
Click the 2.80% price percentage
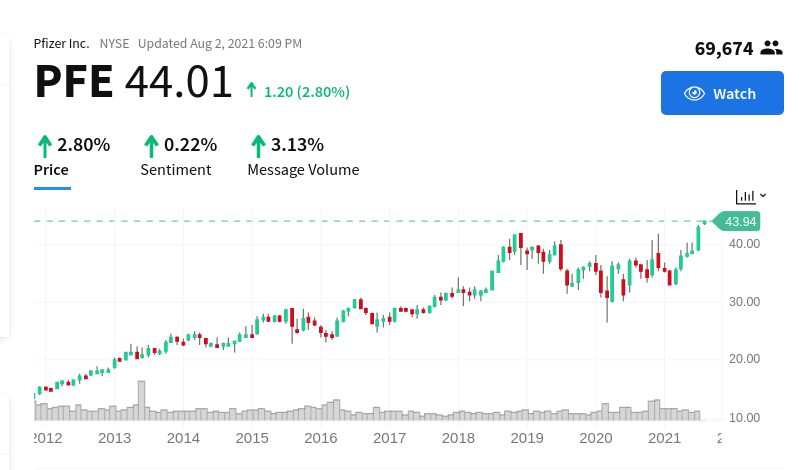point(84,145)
